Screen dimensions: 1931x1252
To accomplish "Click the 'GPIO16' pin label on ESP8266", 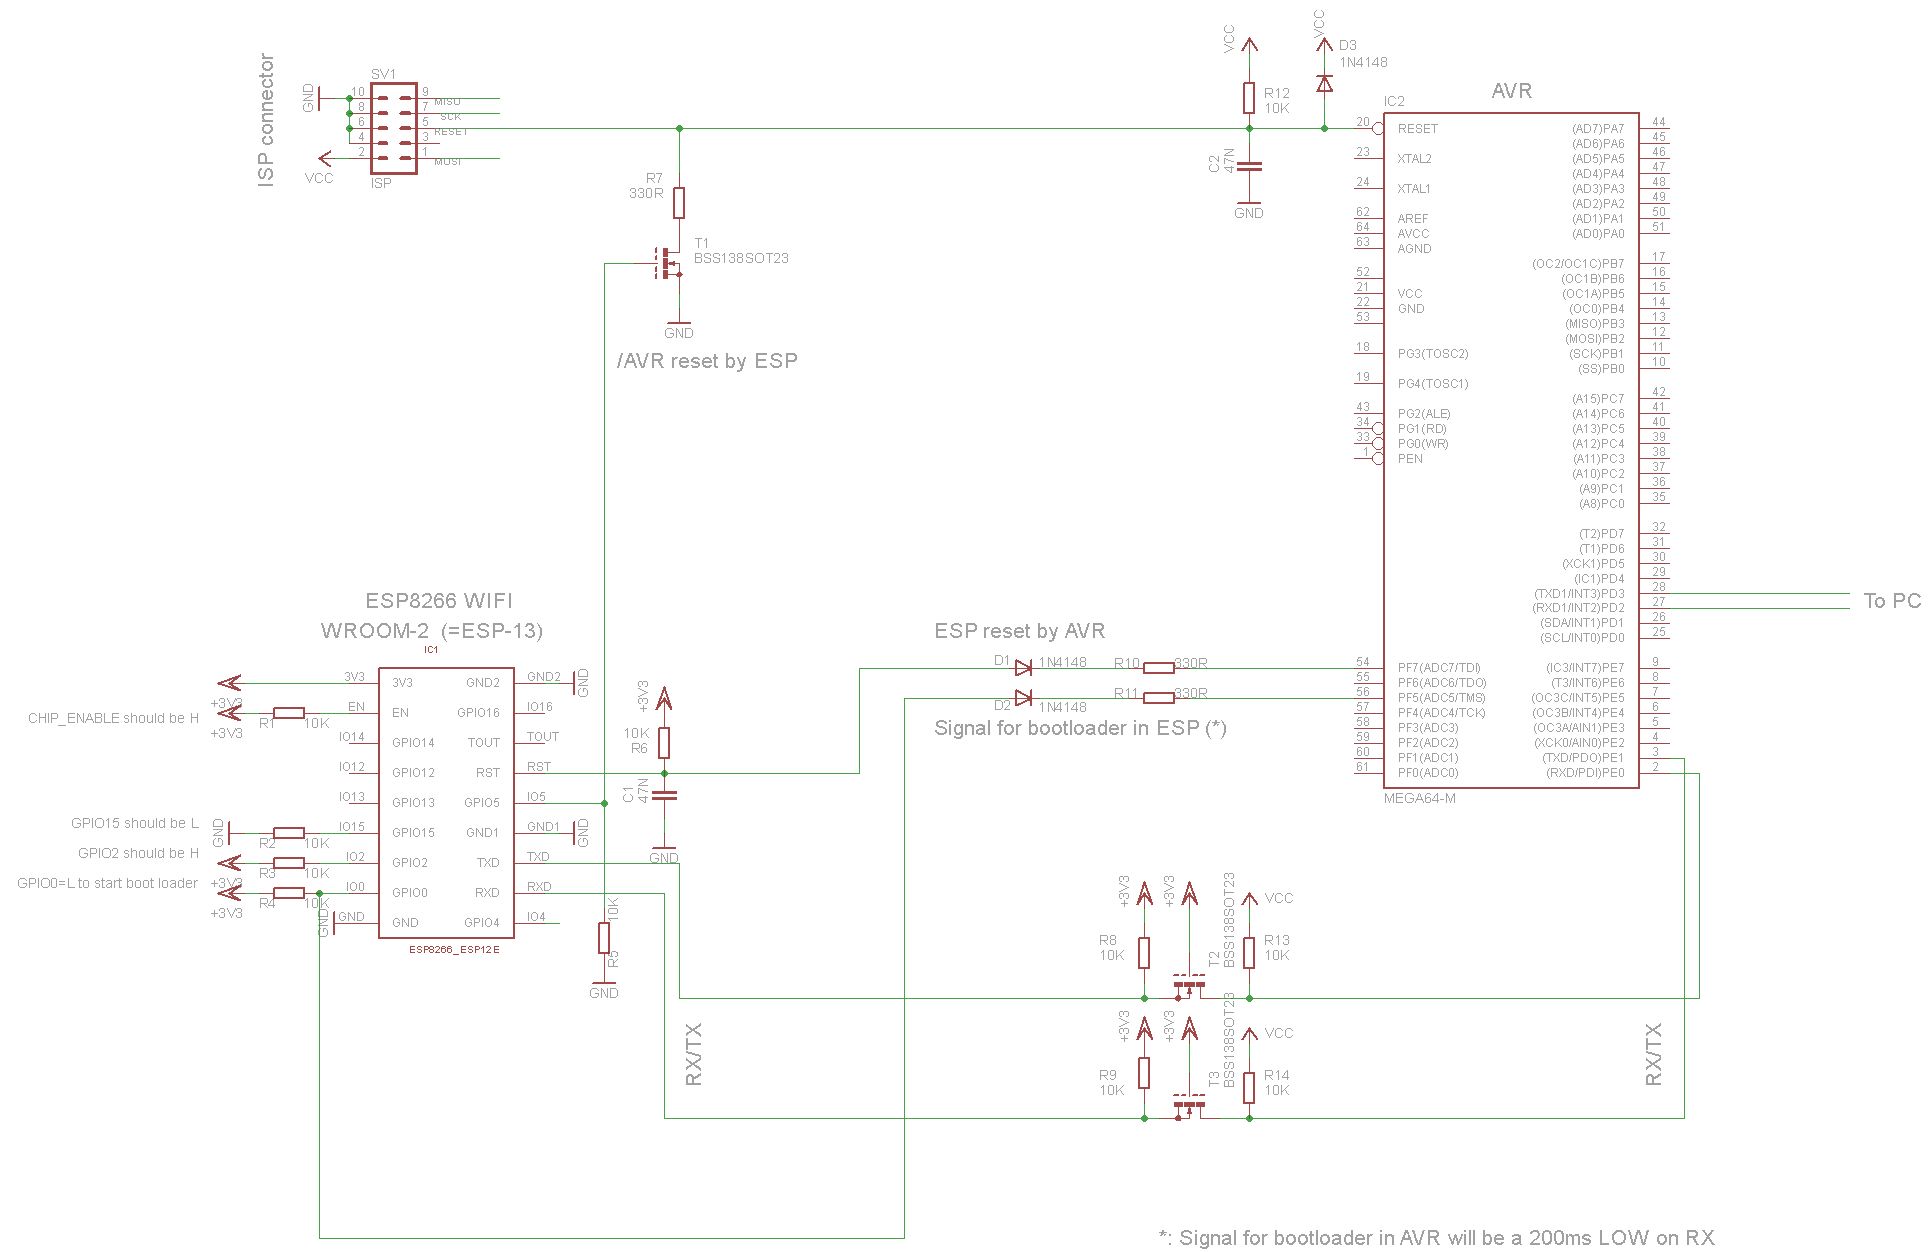I will click(x=478, y=713).
